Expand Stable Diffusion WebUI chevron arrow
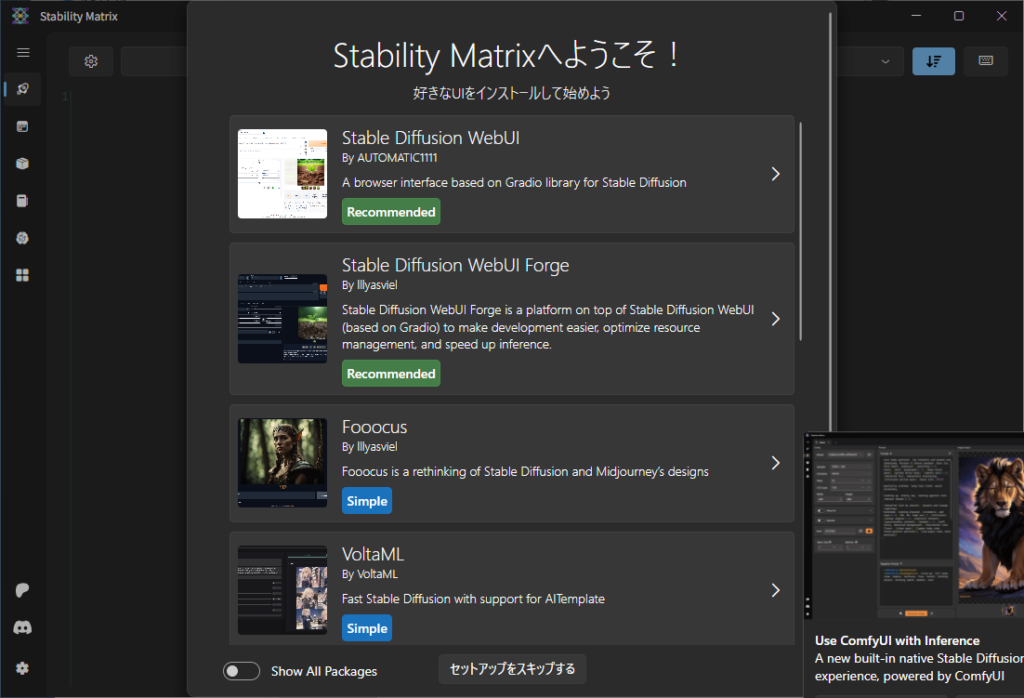The height and width of the screenshot is (698, 1024). 775,174
